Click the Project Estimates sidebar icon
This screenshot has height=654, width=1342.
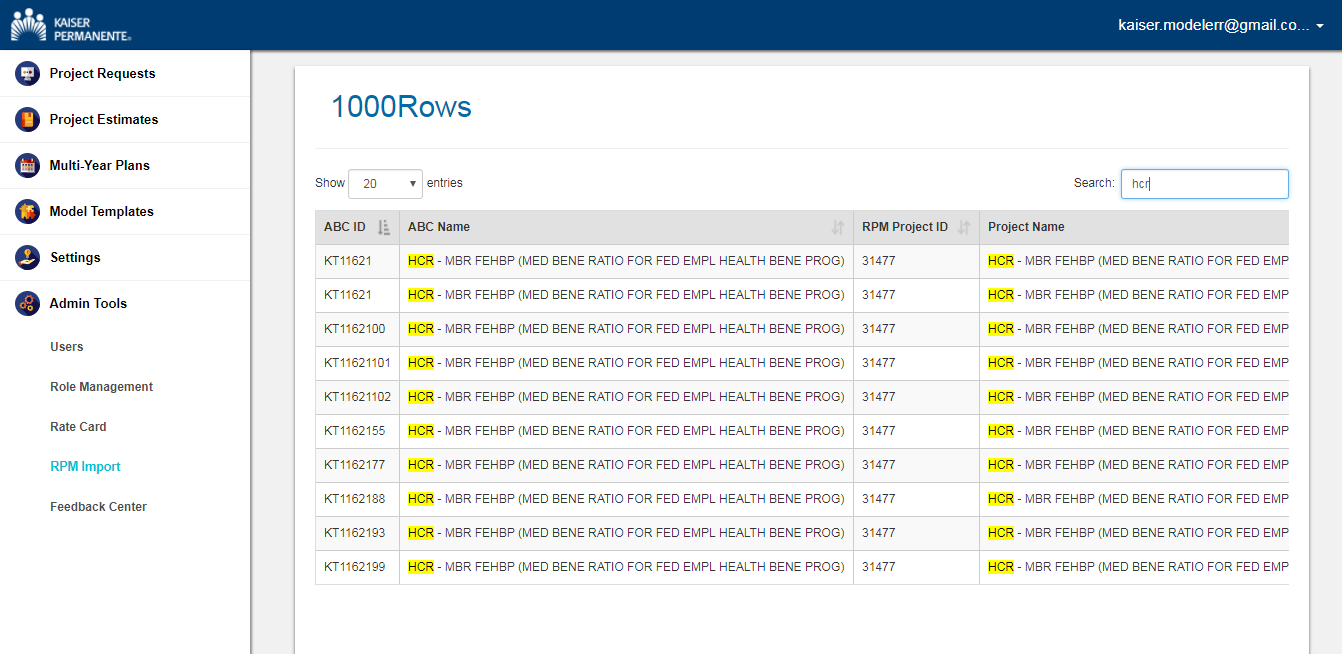coord(27,119)
